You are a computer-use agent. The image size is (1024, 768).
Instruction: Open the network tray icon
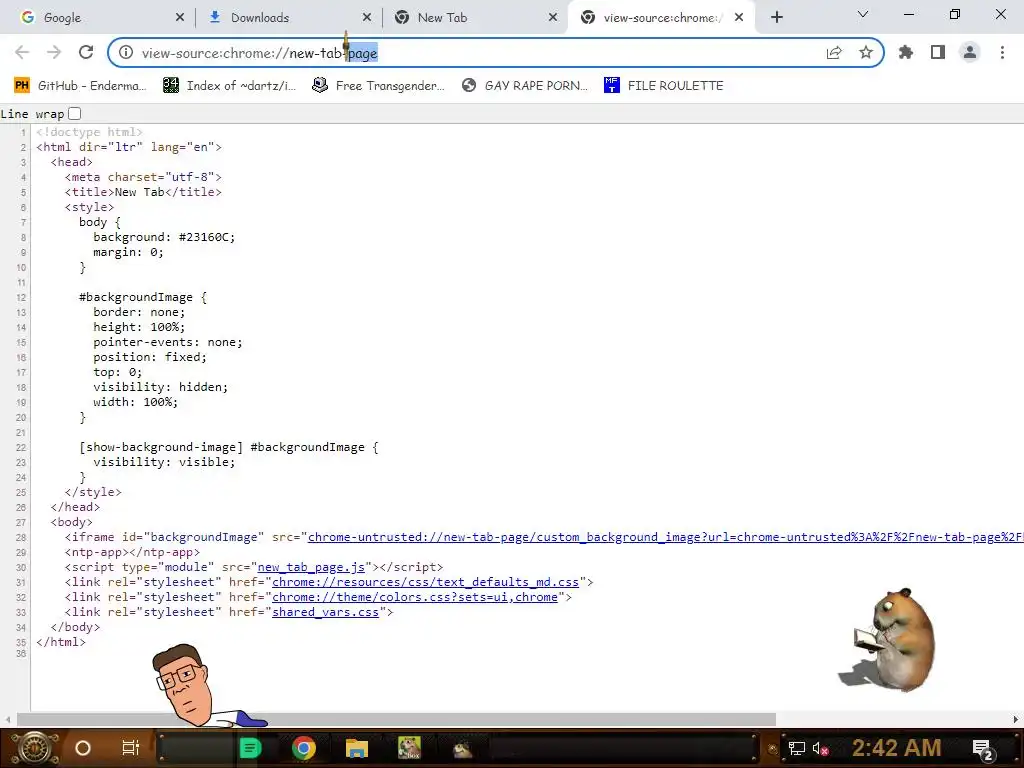tap(797, 748)
